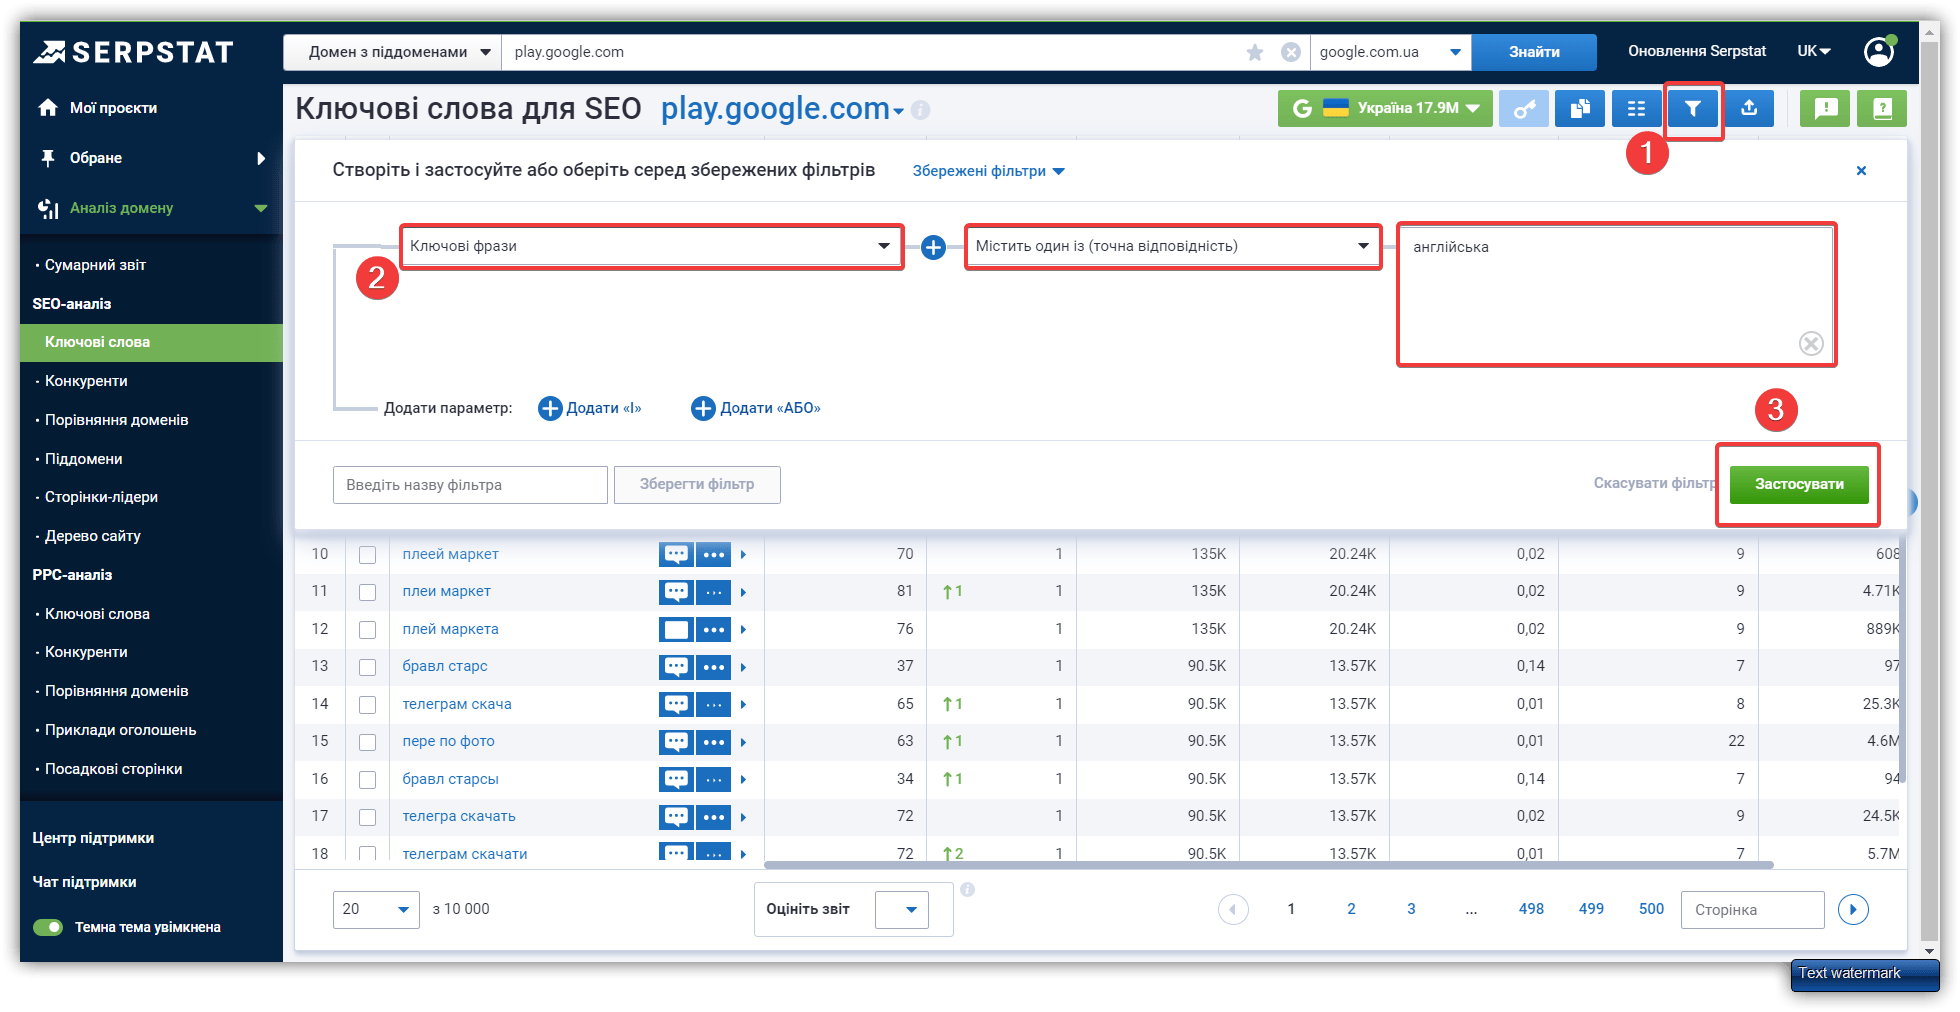Clear the filter text with the X icon

(x=1811, y=343)
